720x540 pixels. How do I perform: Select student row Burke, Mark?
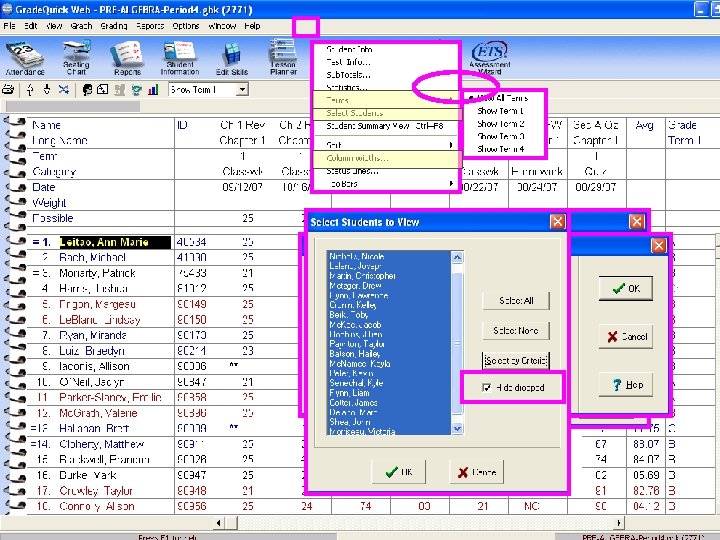point(87,475)
